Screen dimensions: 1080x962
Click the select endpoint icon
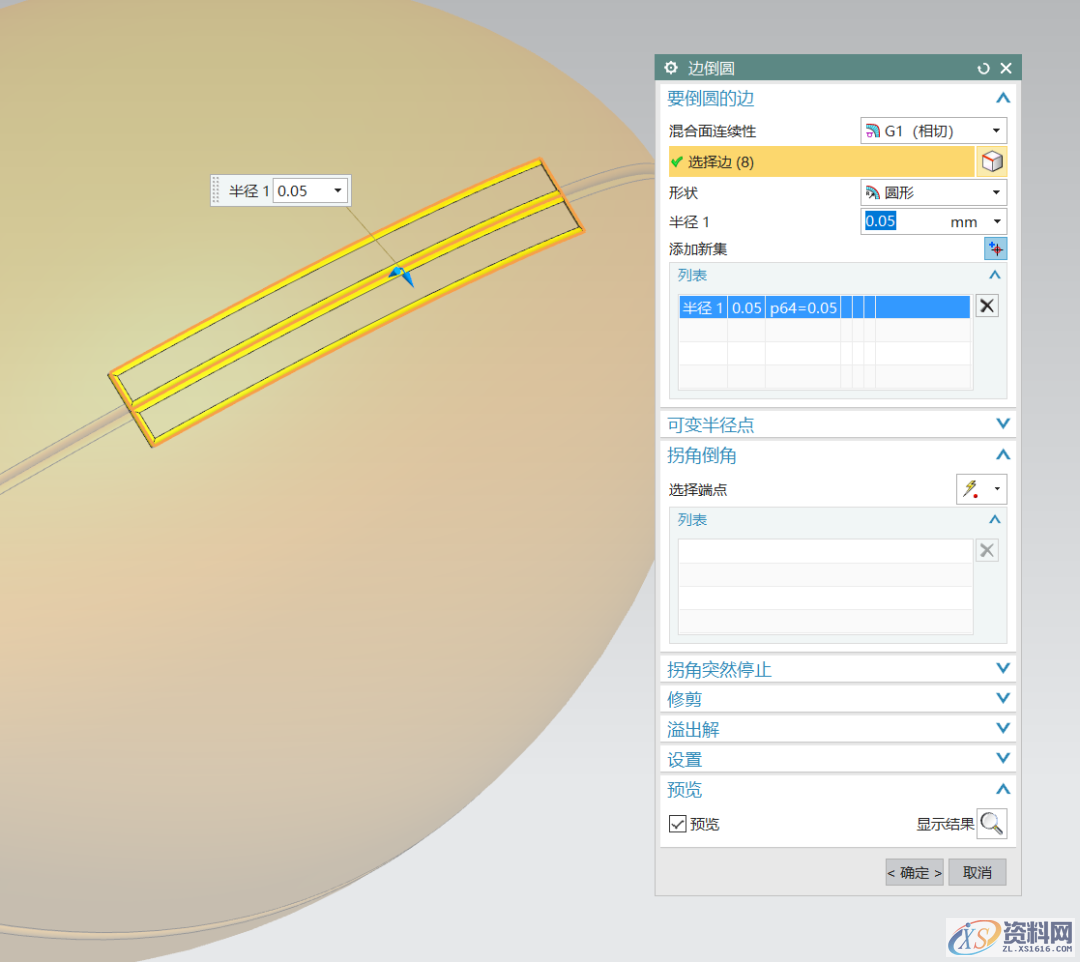tap(971, 489)
